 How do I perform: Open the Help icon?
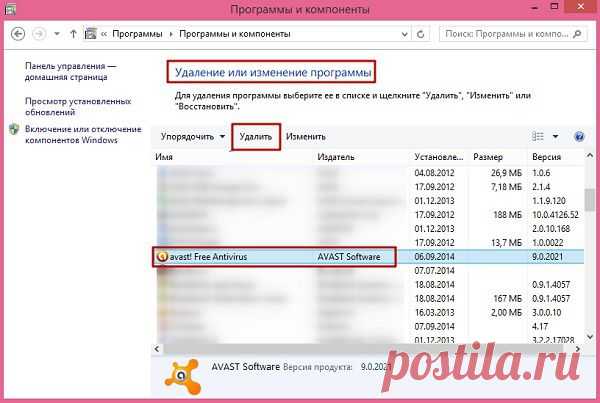(579, 137)
